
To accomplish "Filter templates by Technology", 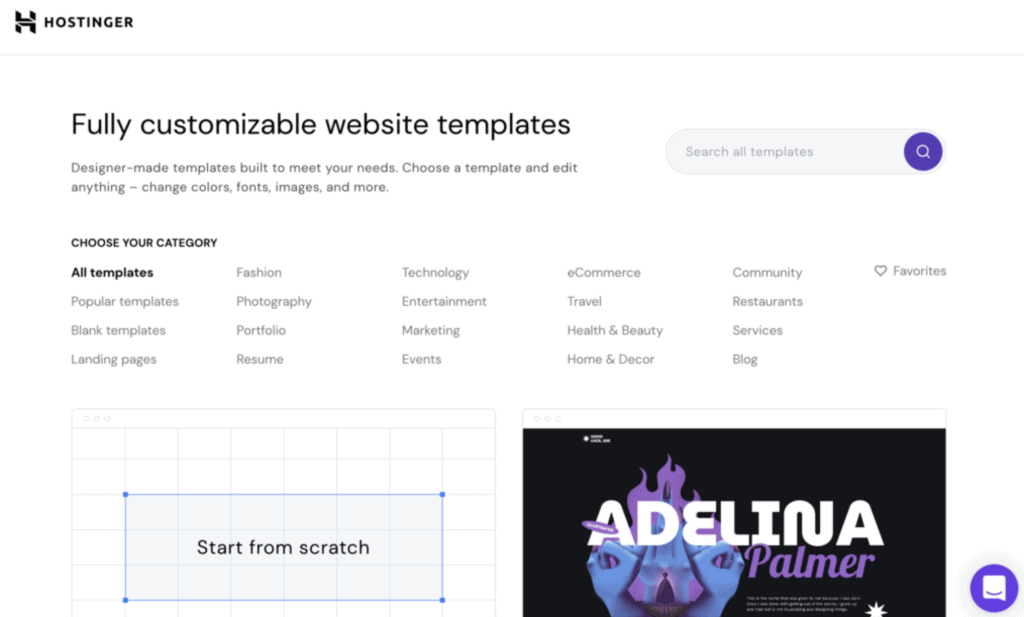I will click(x=435, y=272).
